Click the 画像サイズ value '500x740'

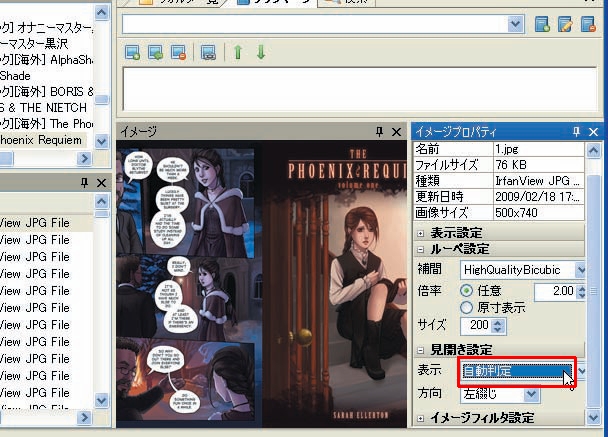click(x=539, y=212)
